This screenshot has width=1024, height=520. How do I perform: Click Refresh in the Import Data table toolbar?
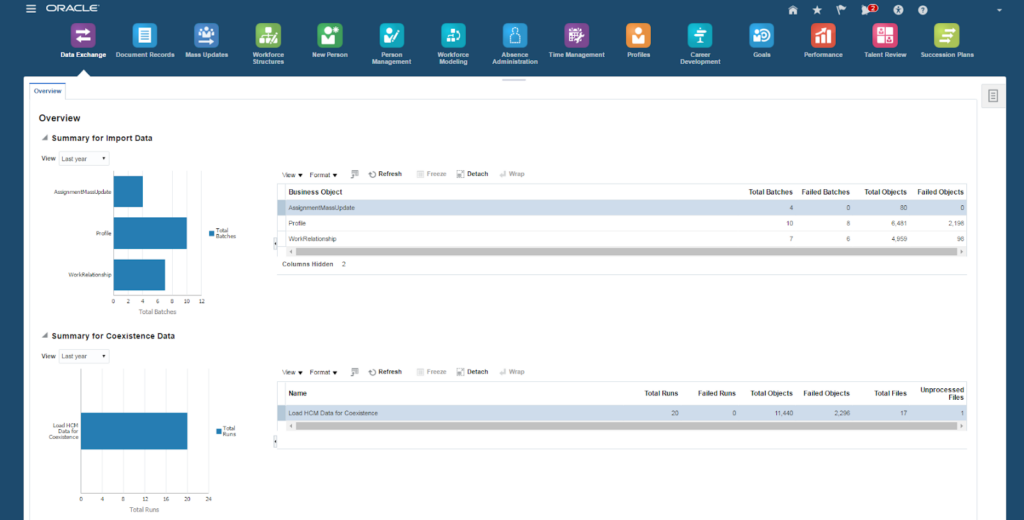tap(385, 174)
